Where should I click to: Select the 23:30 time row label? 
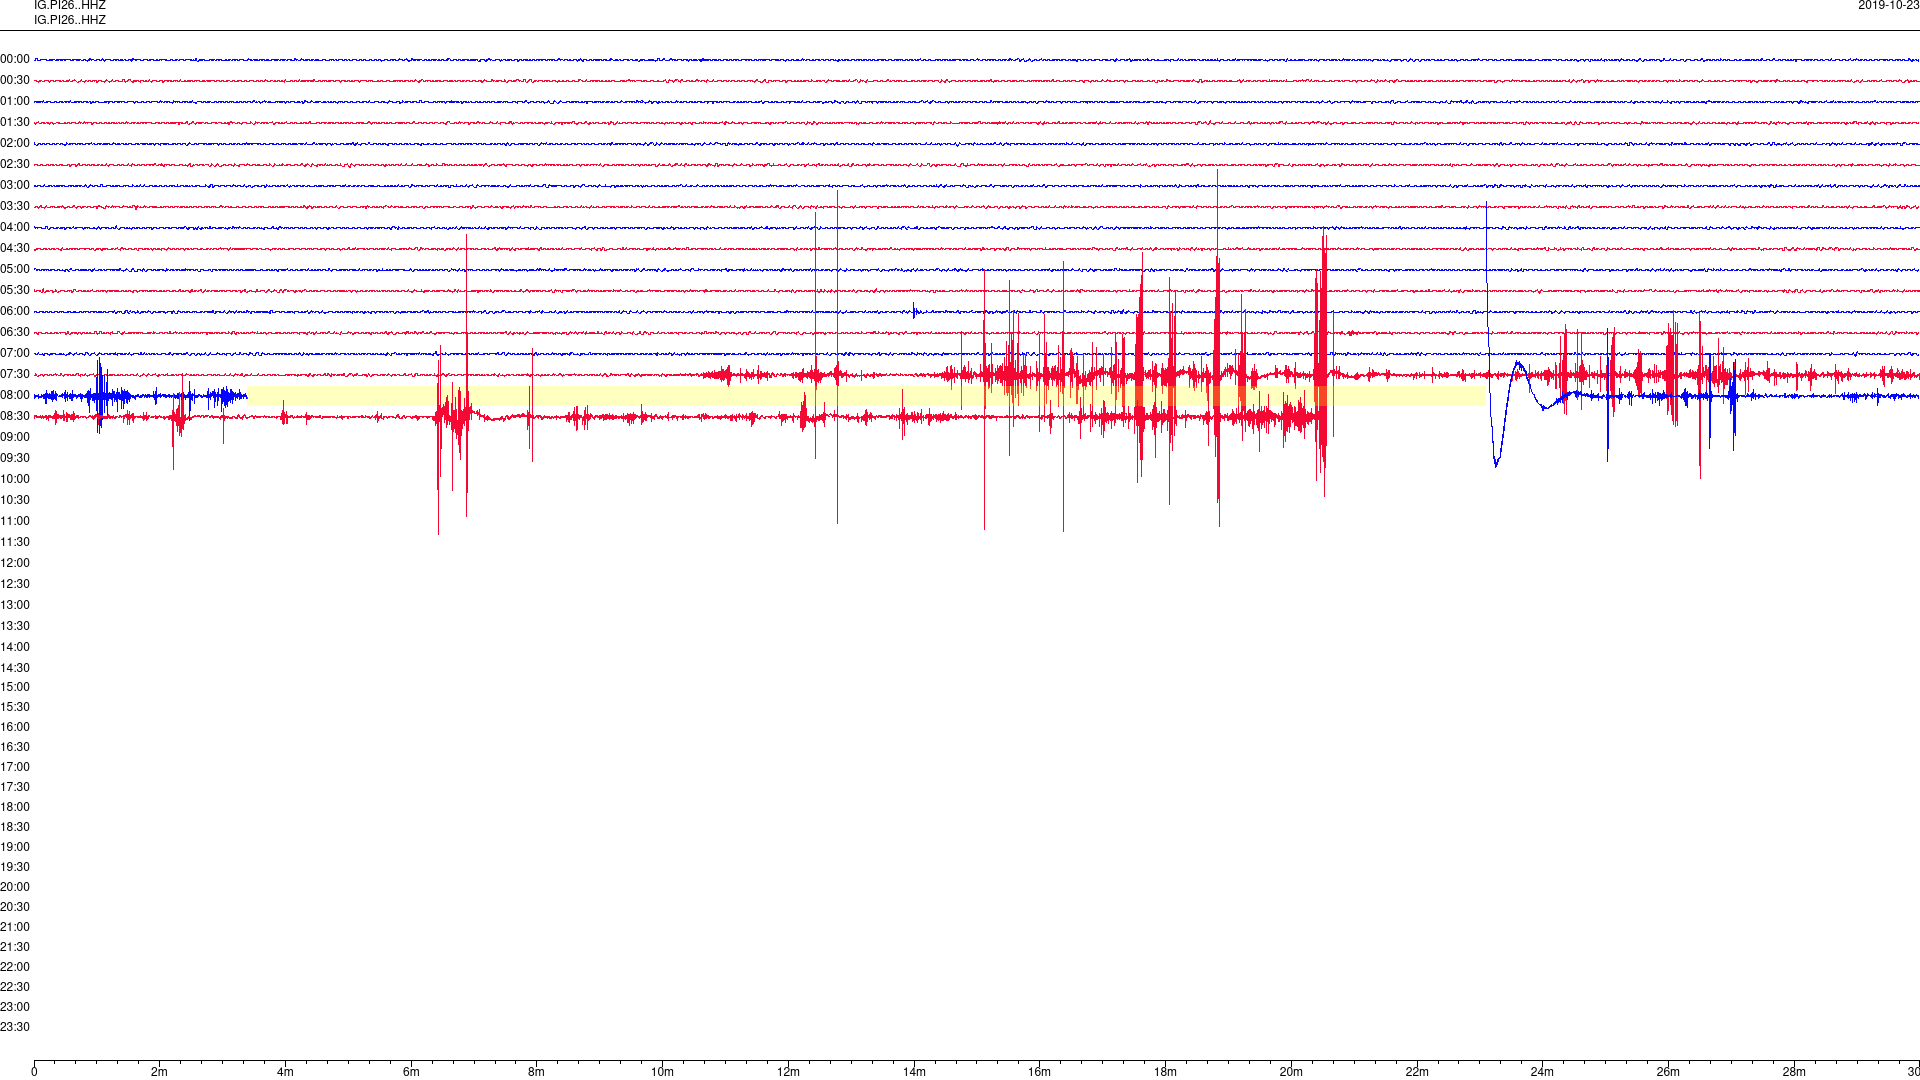click(x=15, y=1027)
